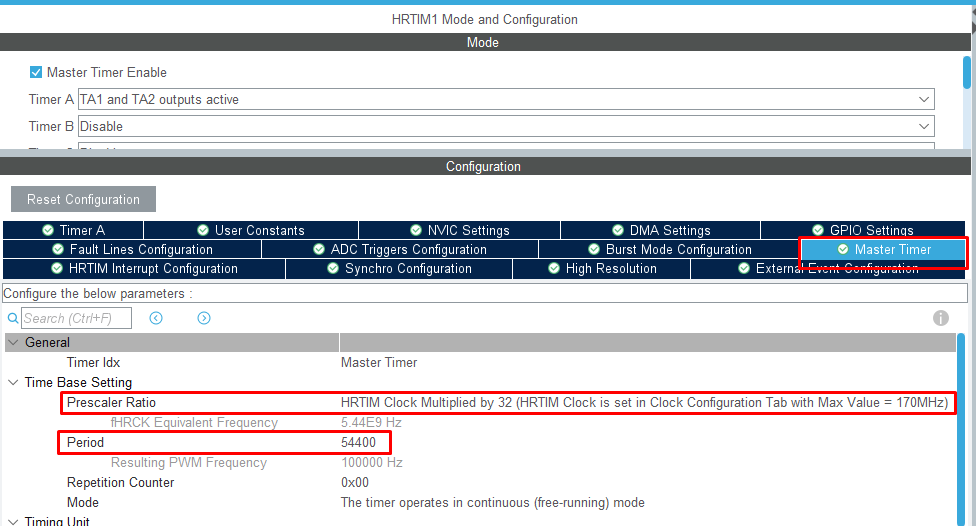
Task: Select the Fault Lines Configuration tab
Action: point(132,249)
